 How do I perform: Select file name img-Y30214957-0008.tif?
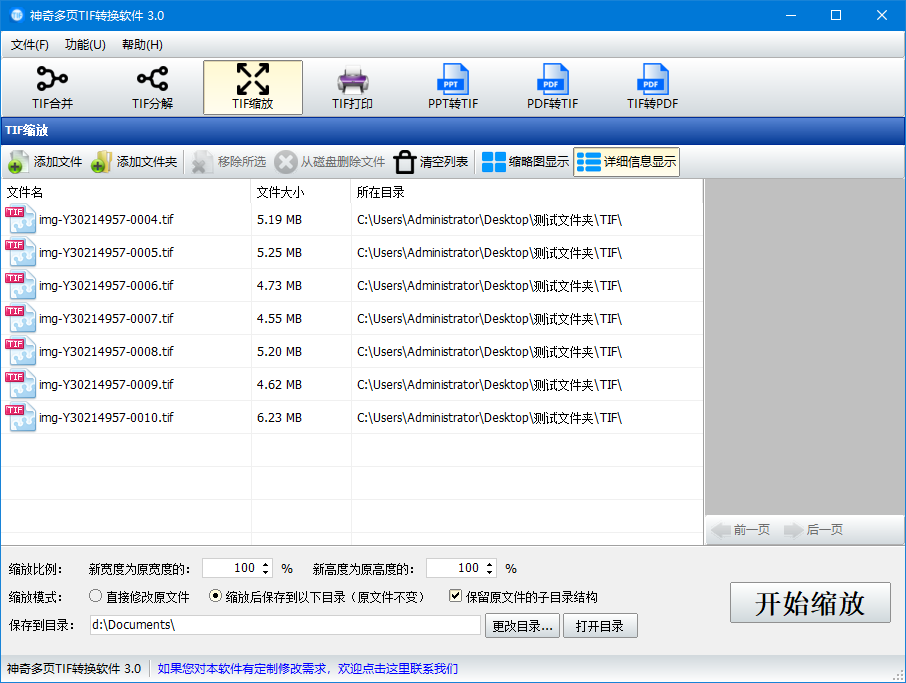(x=106, y=351)
